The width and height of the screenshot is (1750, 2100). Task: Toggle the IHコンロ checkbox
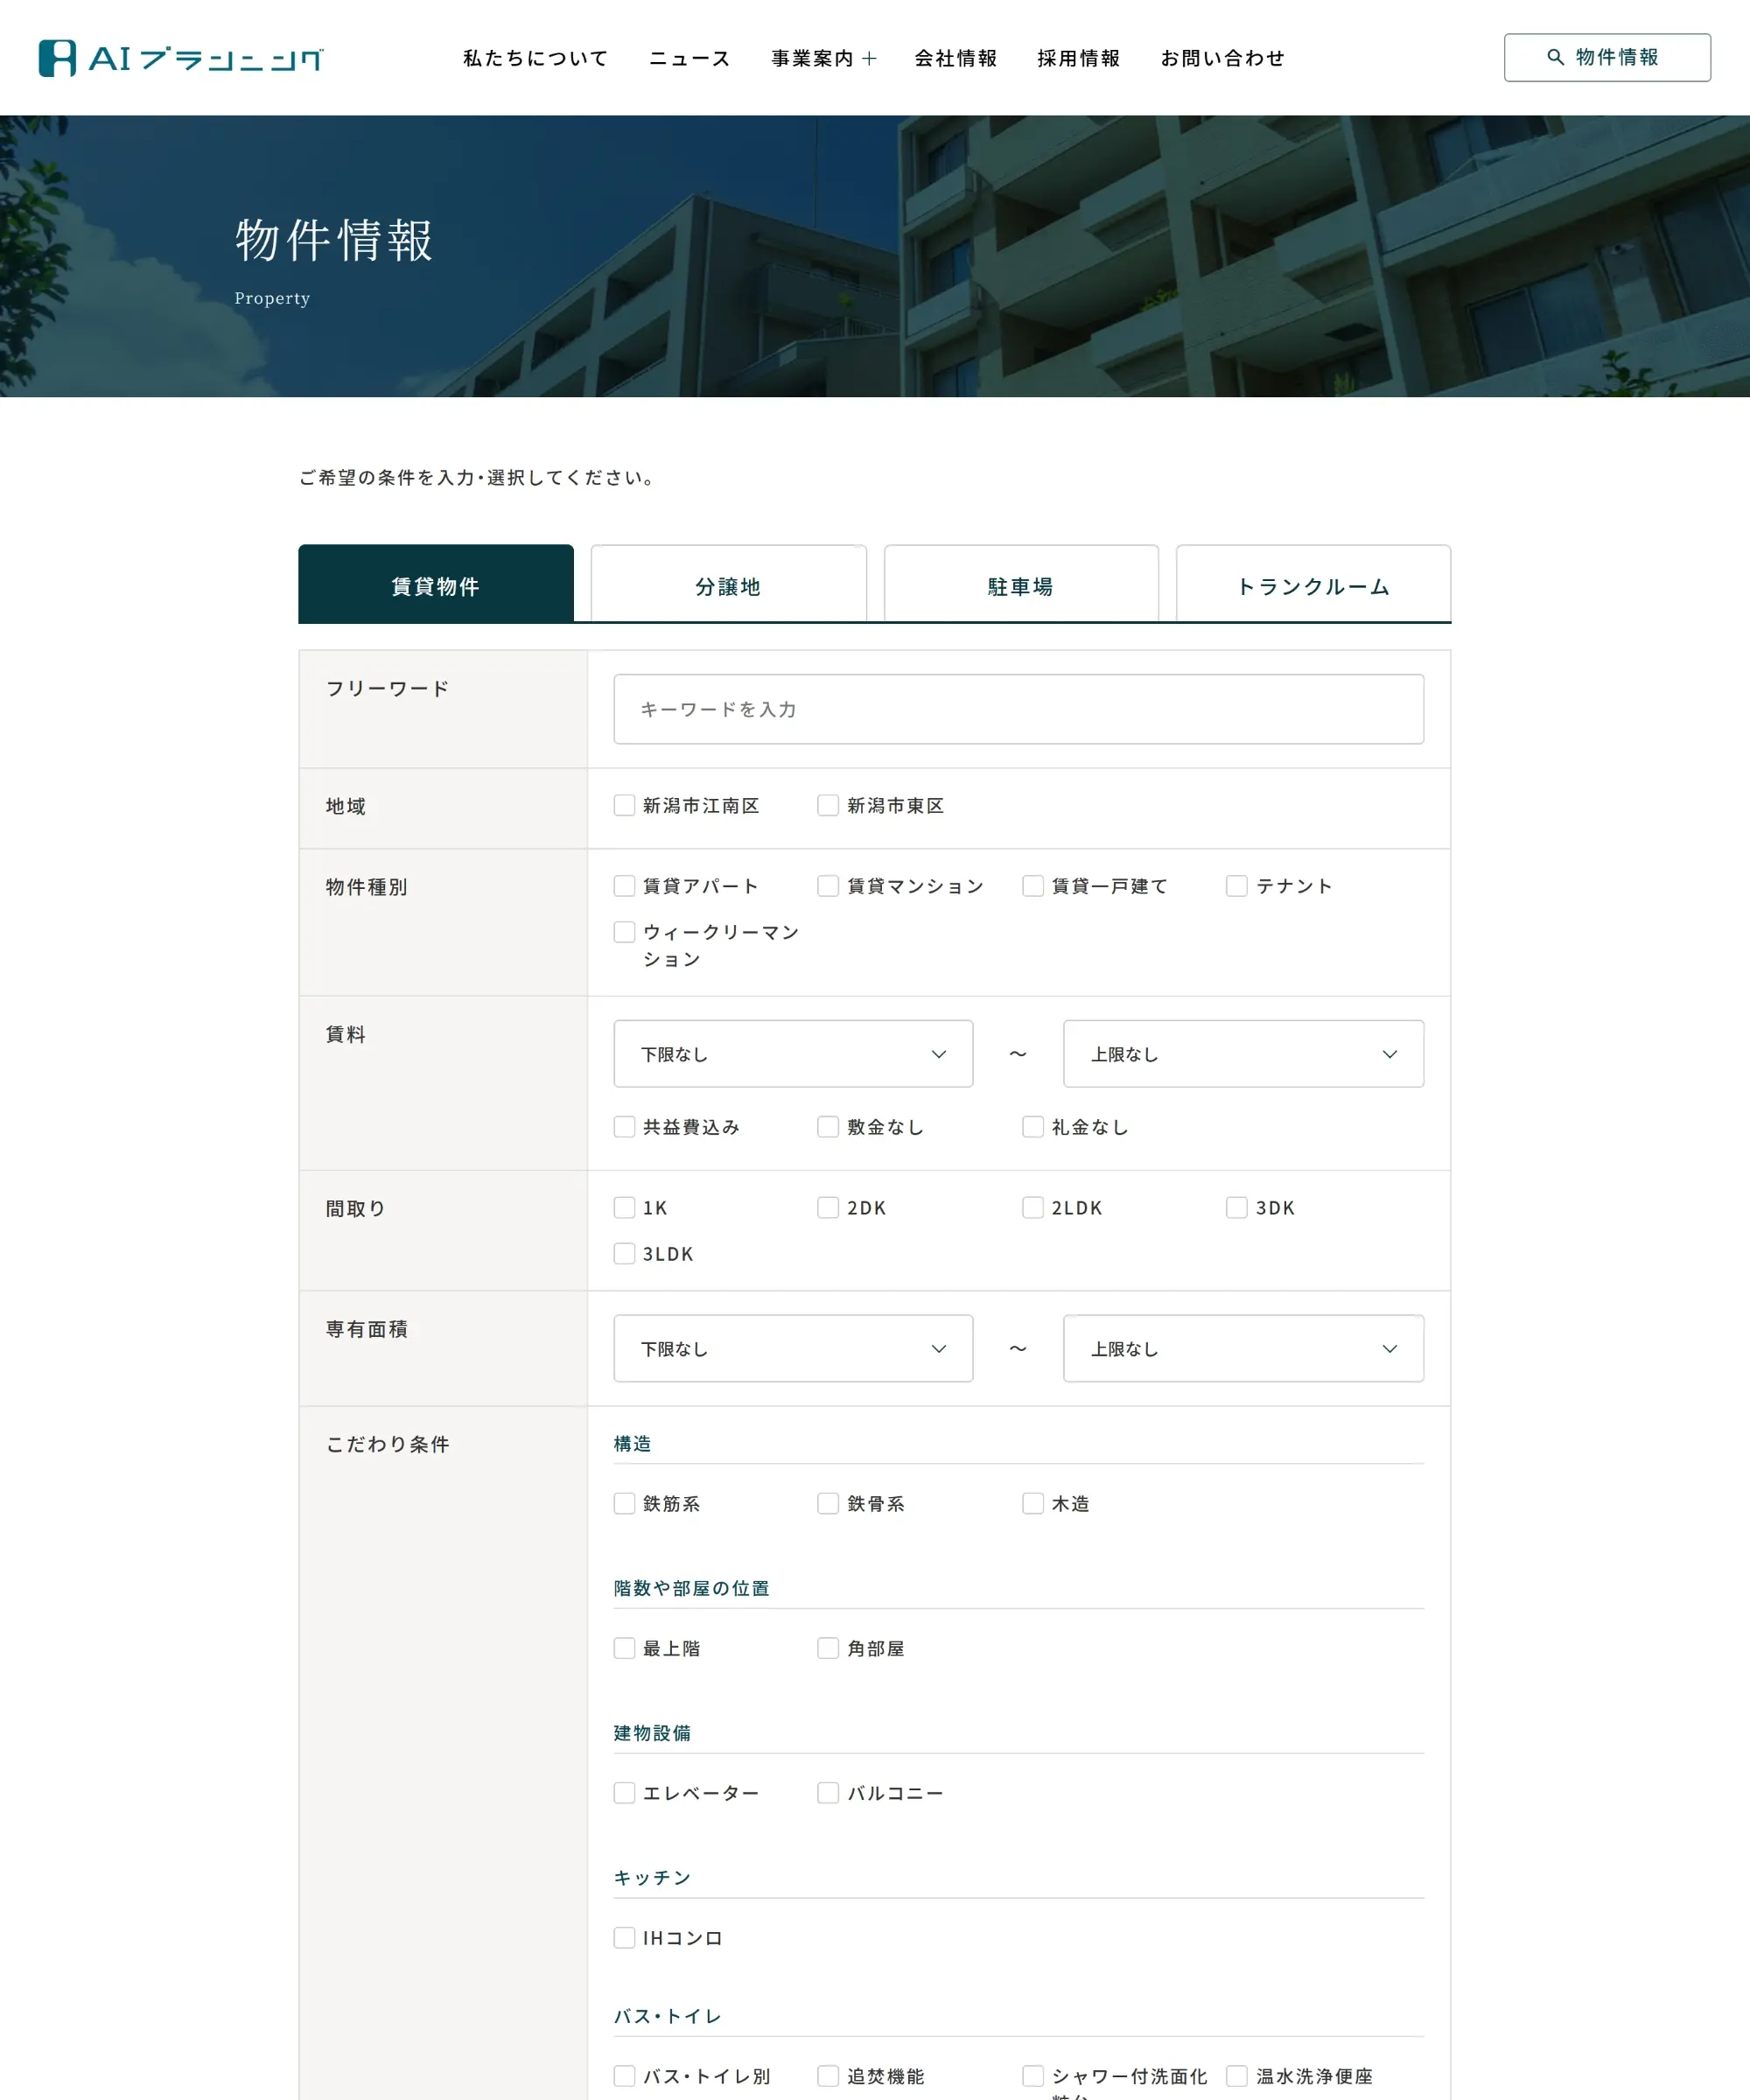[624, 1938]
